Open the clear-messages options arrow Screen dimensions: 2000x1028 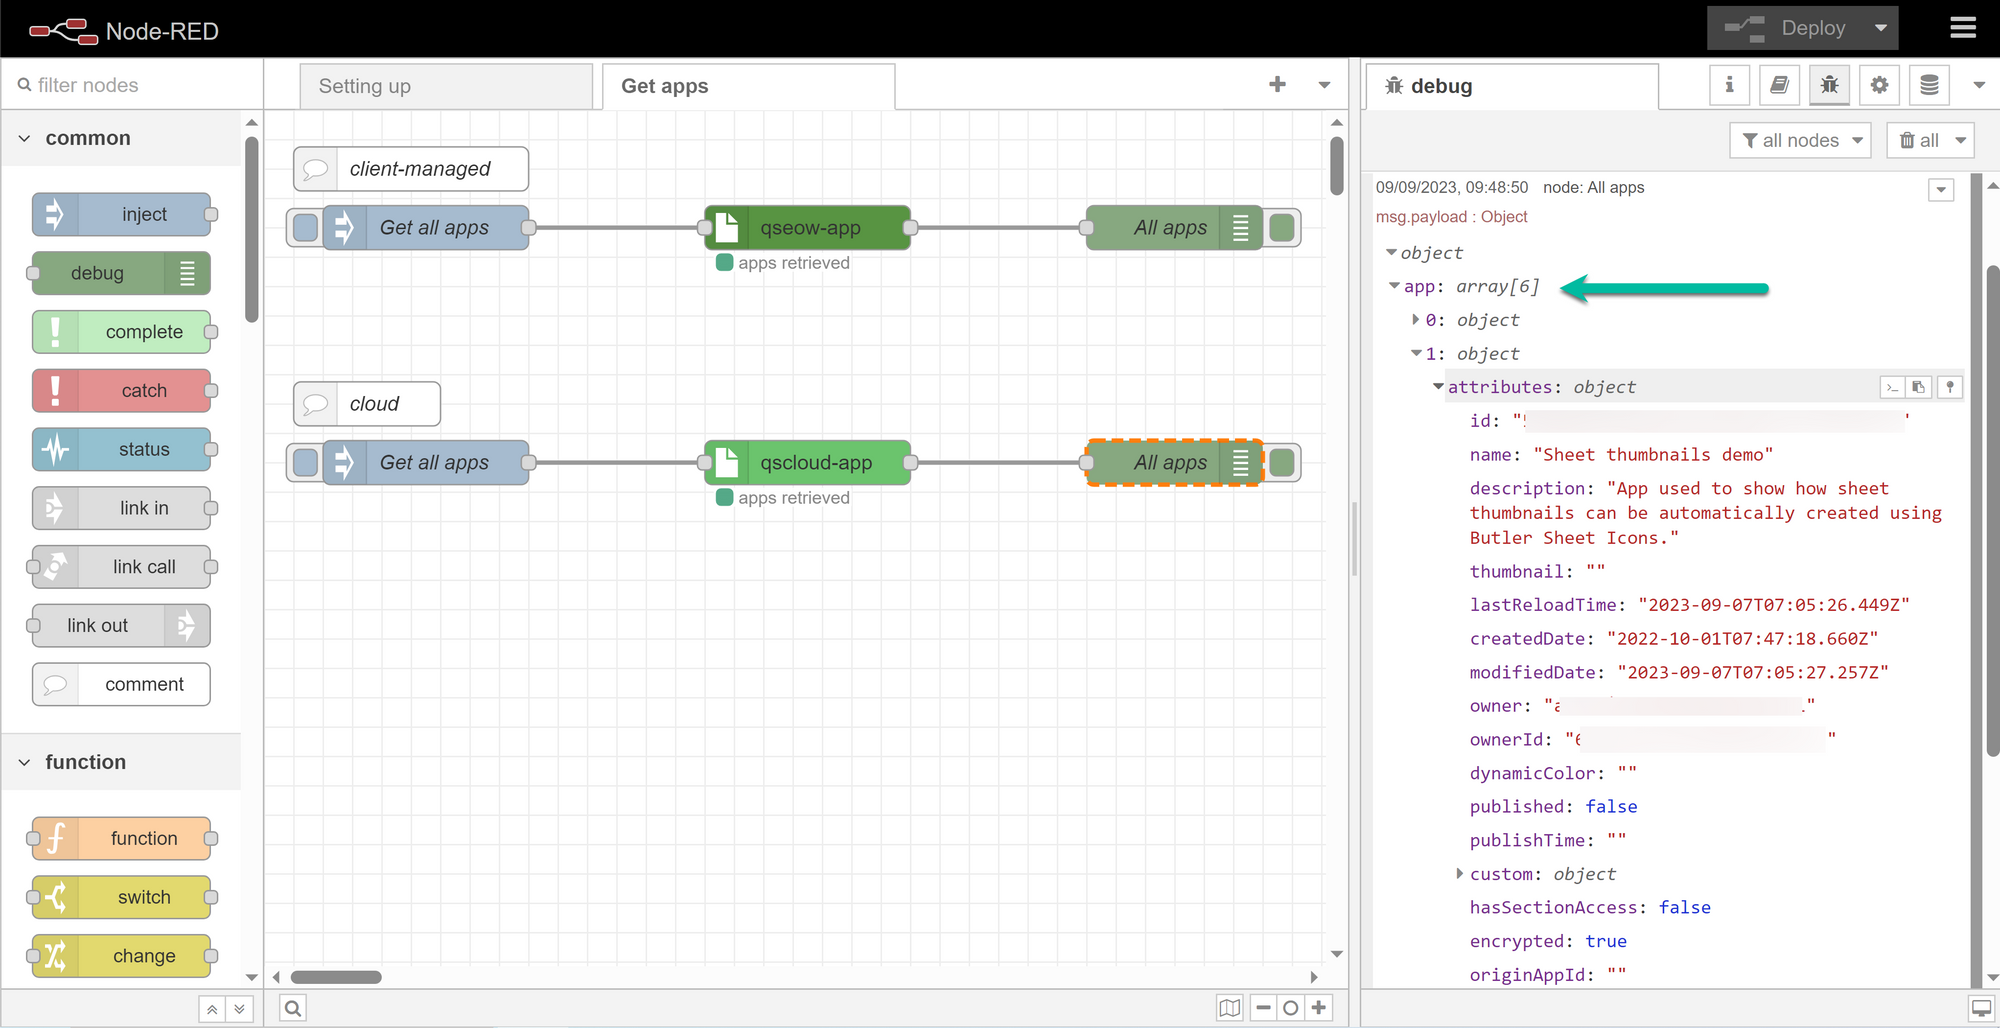coord(1961,140)
